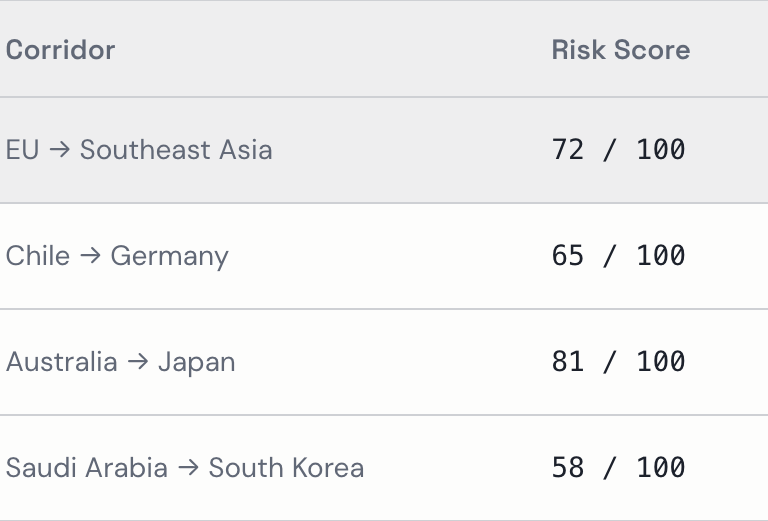Click the arrow between Chile and Germany

coord(90,256)
